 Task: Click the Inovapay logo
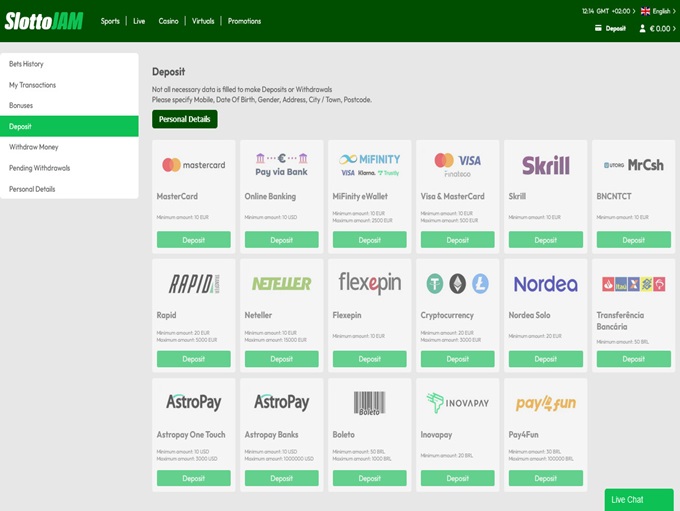coord(457,402)
